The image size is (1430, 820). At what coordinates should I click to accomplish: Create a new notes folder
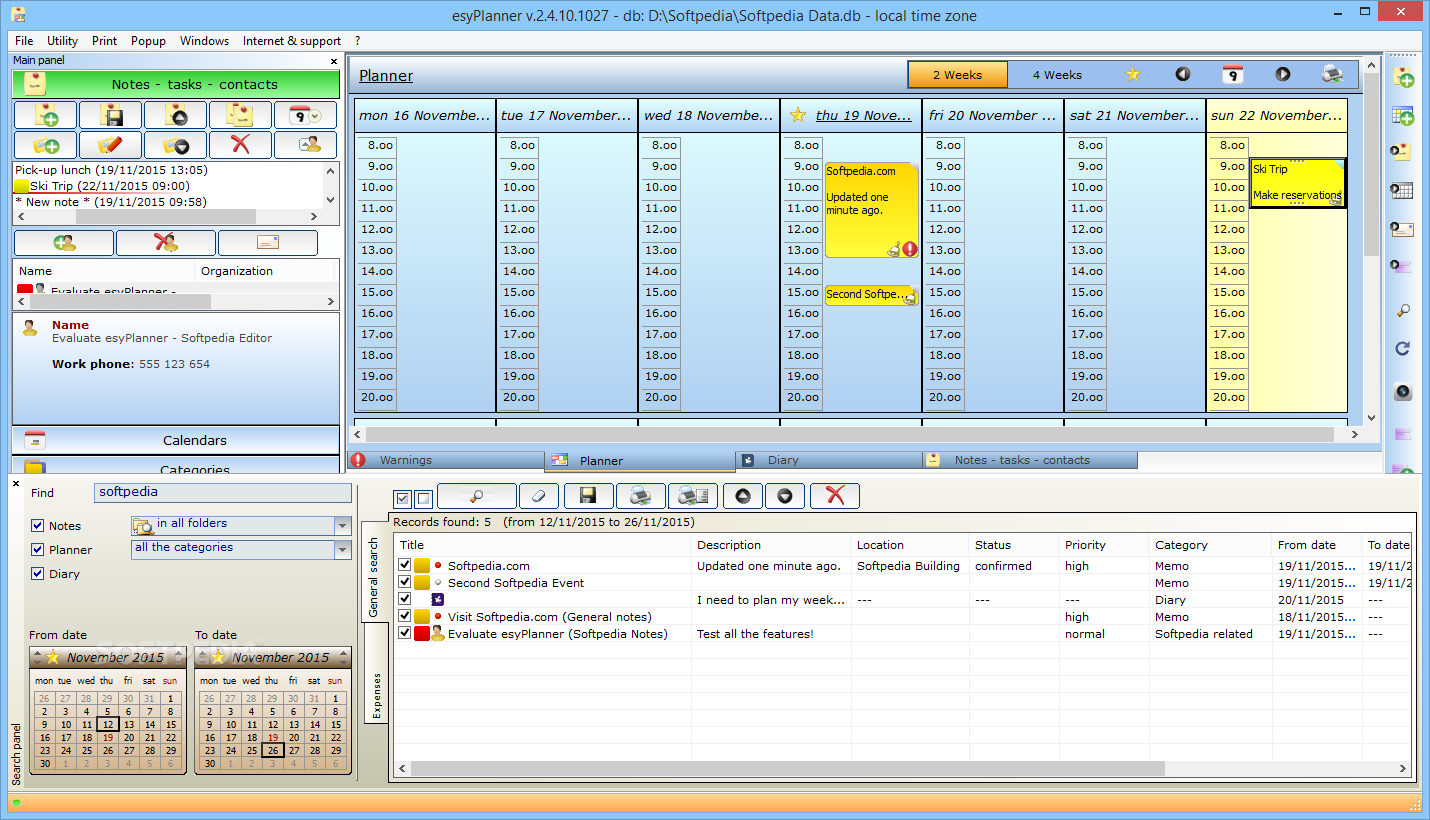45,145
